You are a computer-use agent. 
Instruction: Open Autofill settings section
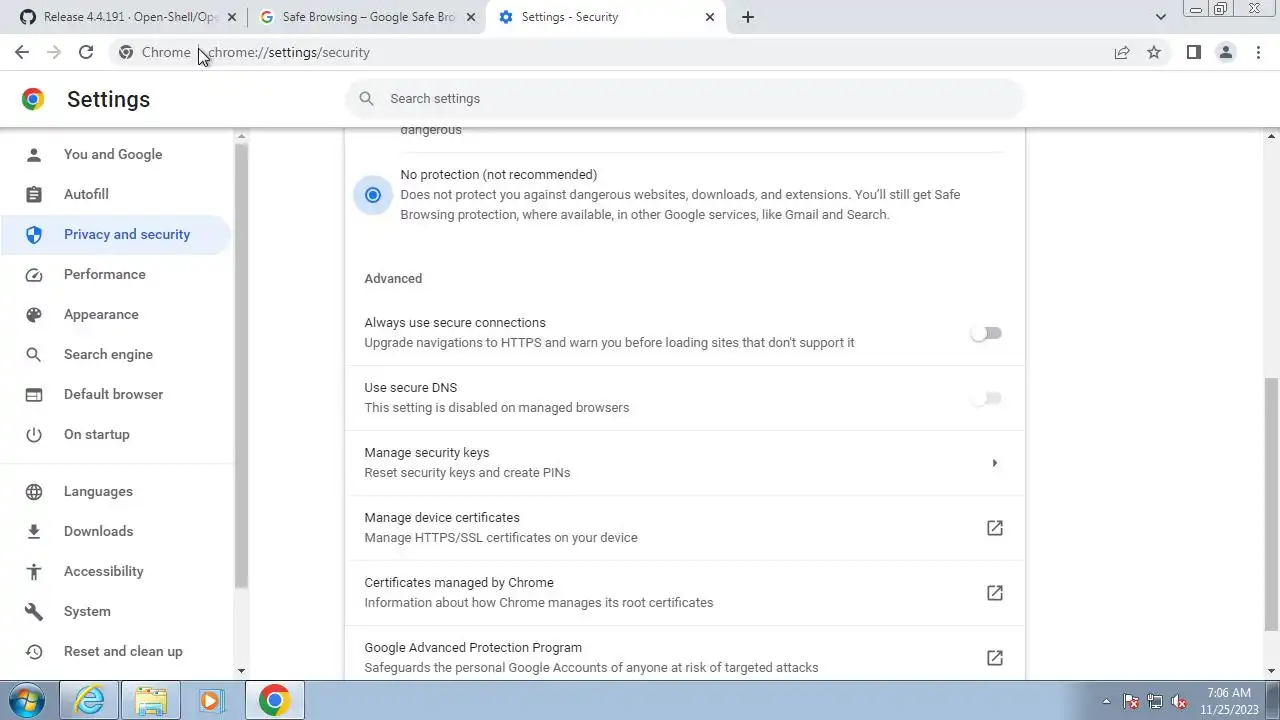[116, 194]
